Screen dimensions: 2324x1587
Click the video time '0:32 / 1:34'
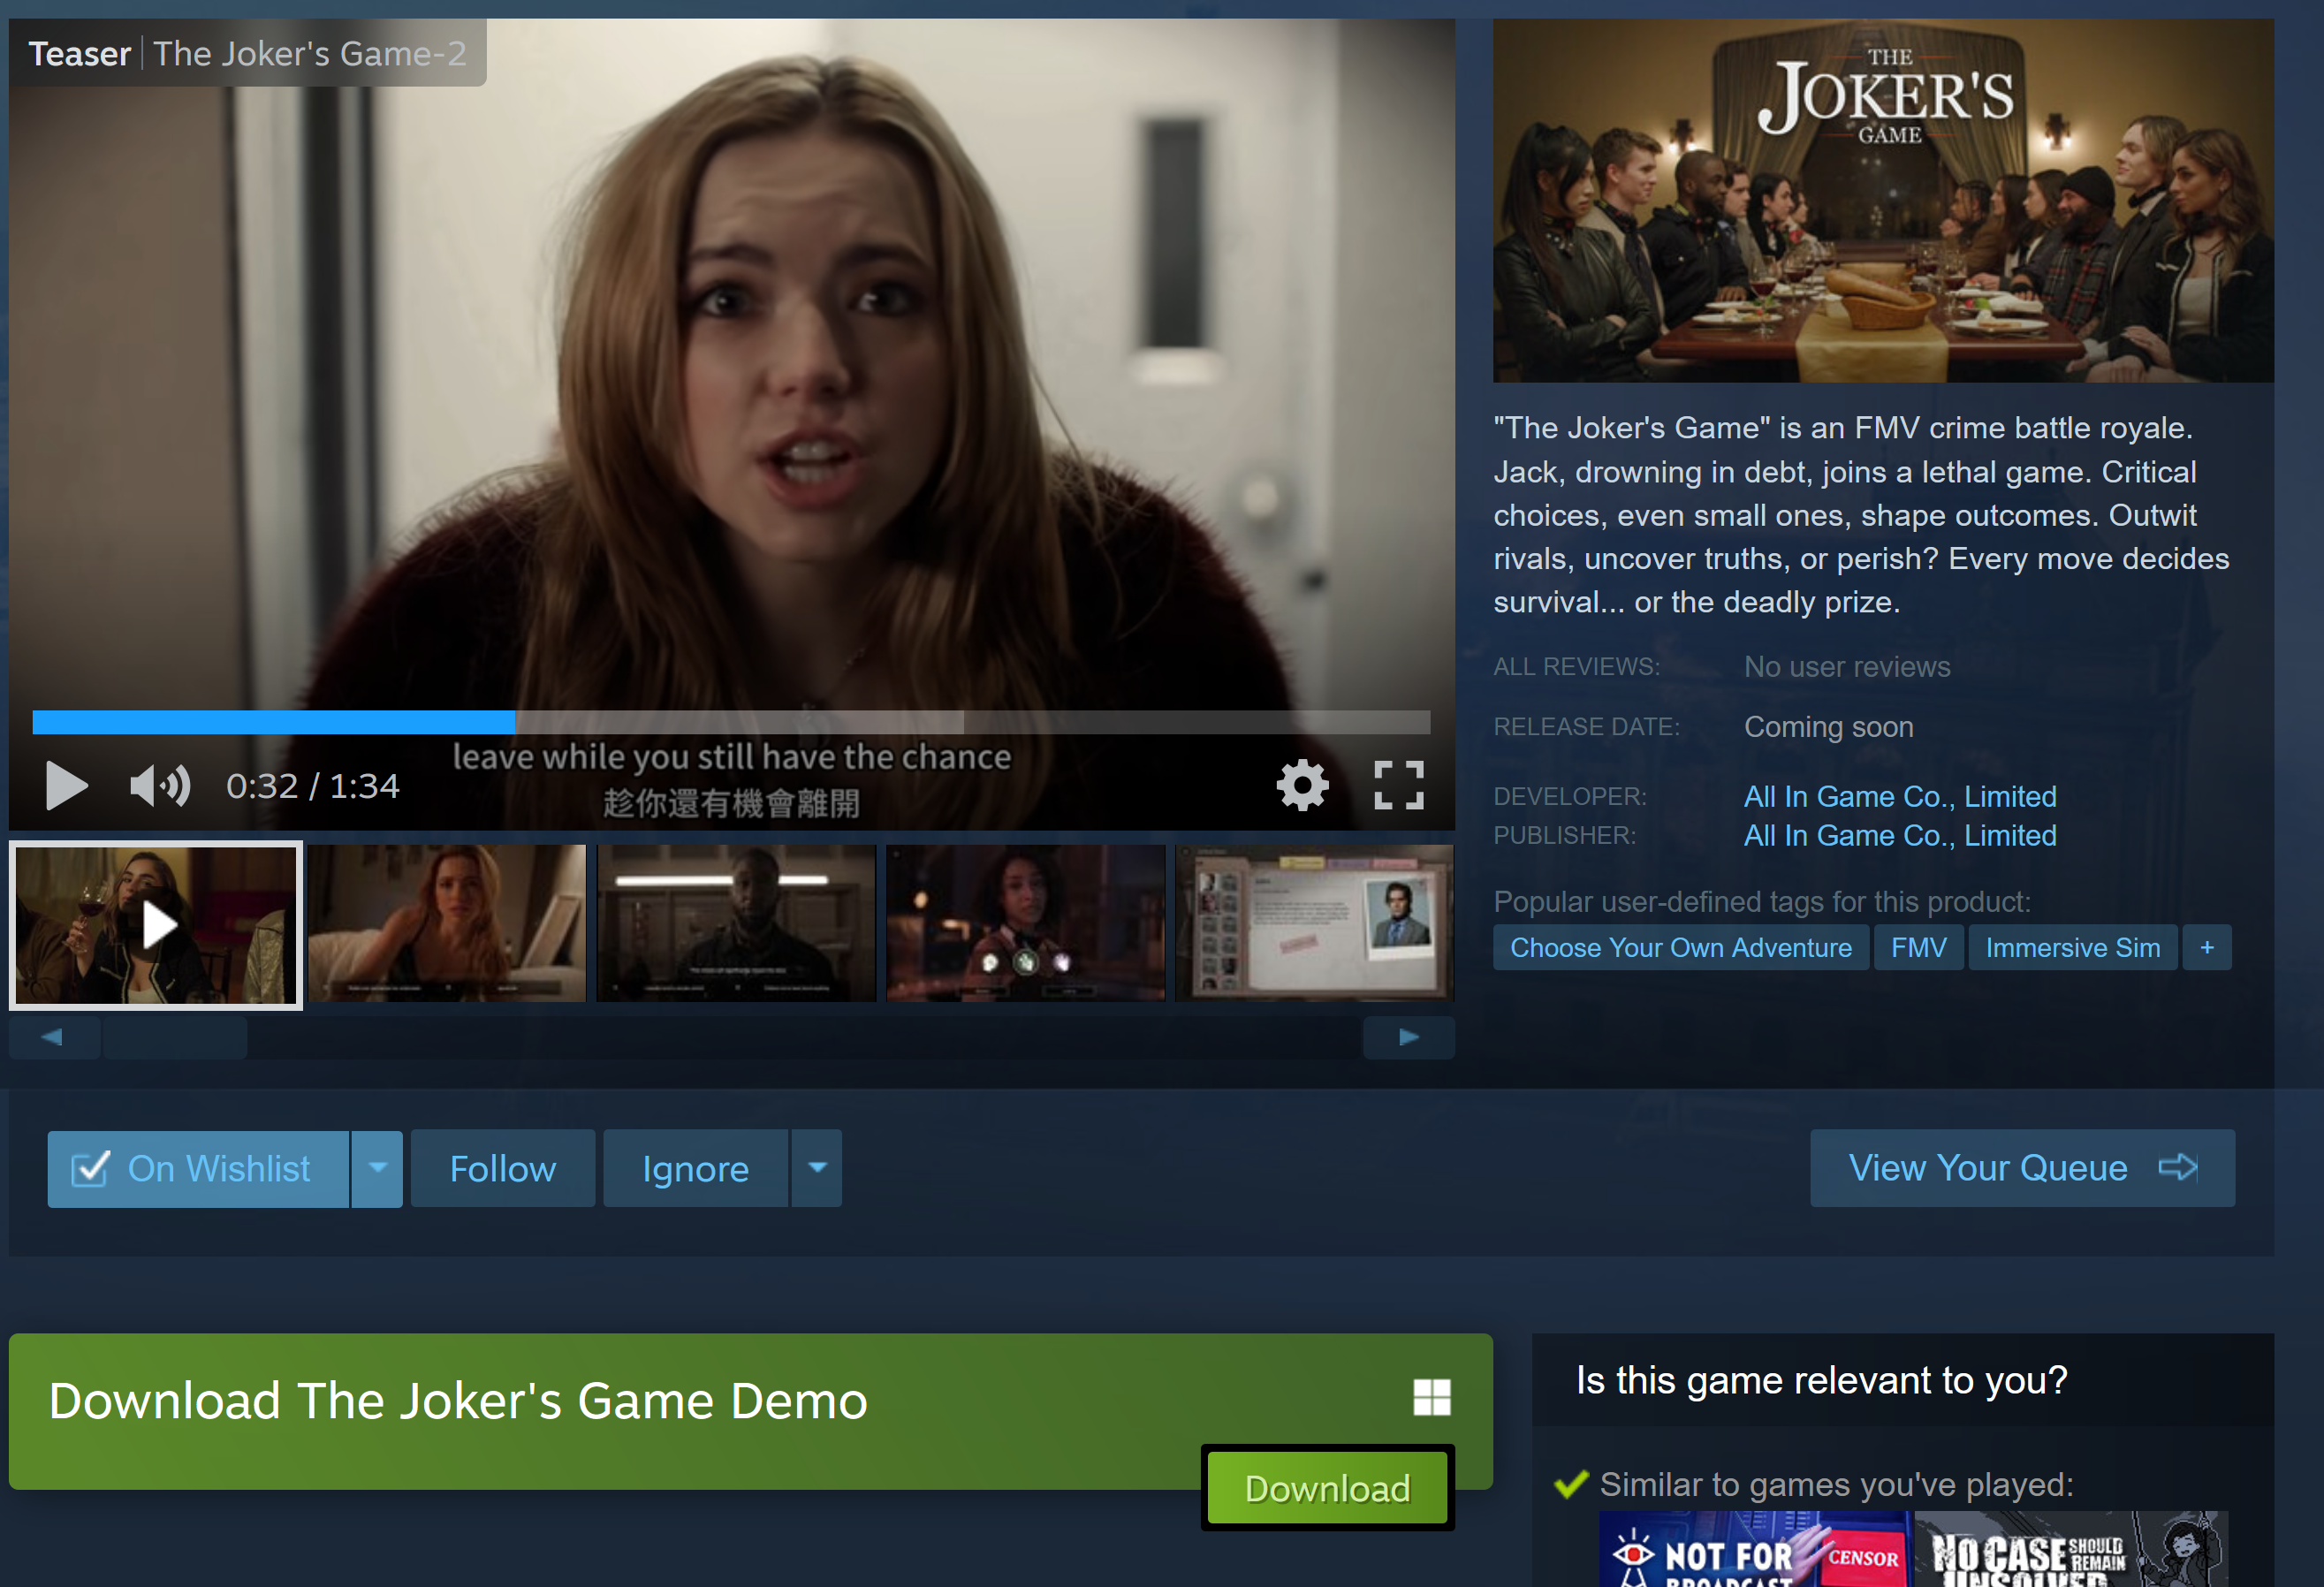pos(312,787)
